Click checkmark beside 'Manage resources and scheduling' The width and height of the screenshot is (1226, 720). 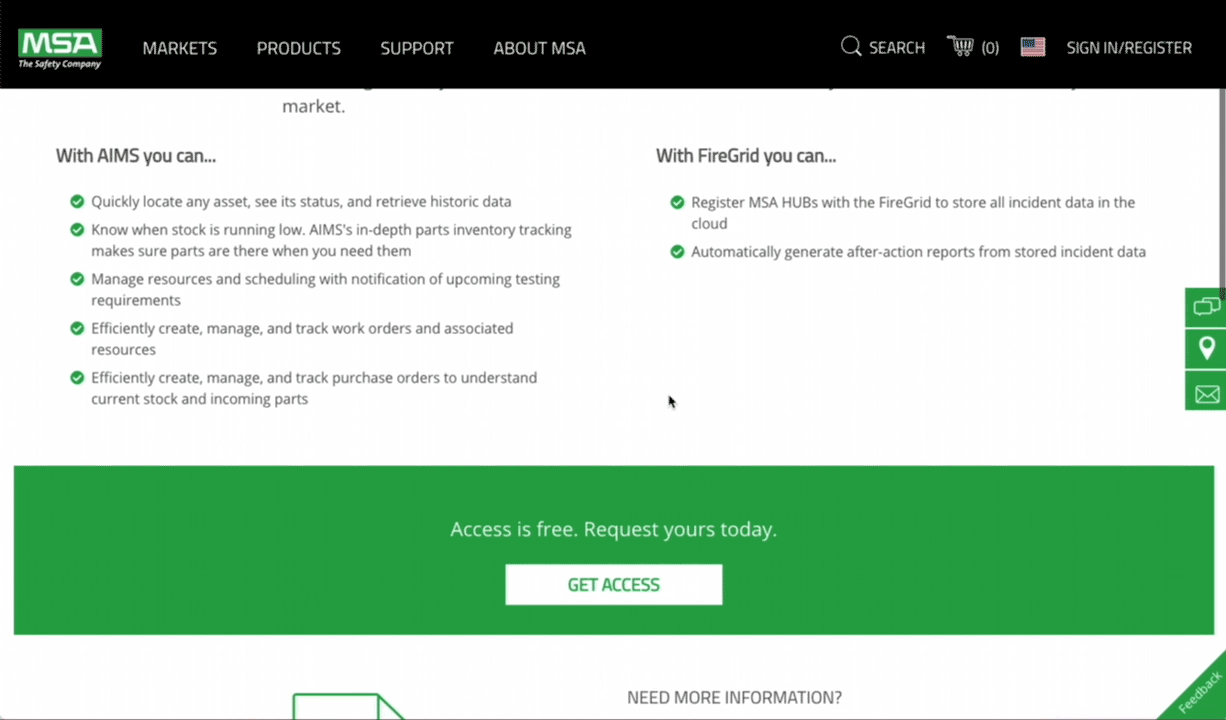tap(77, 279)
